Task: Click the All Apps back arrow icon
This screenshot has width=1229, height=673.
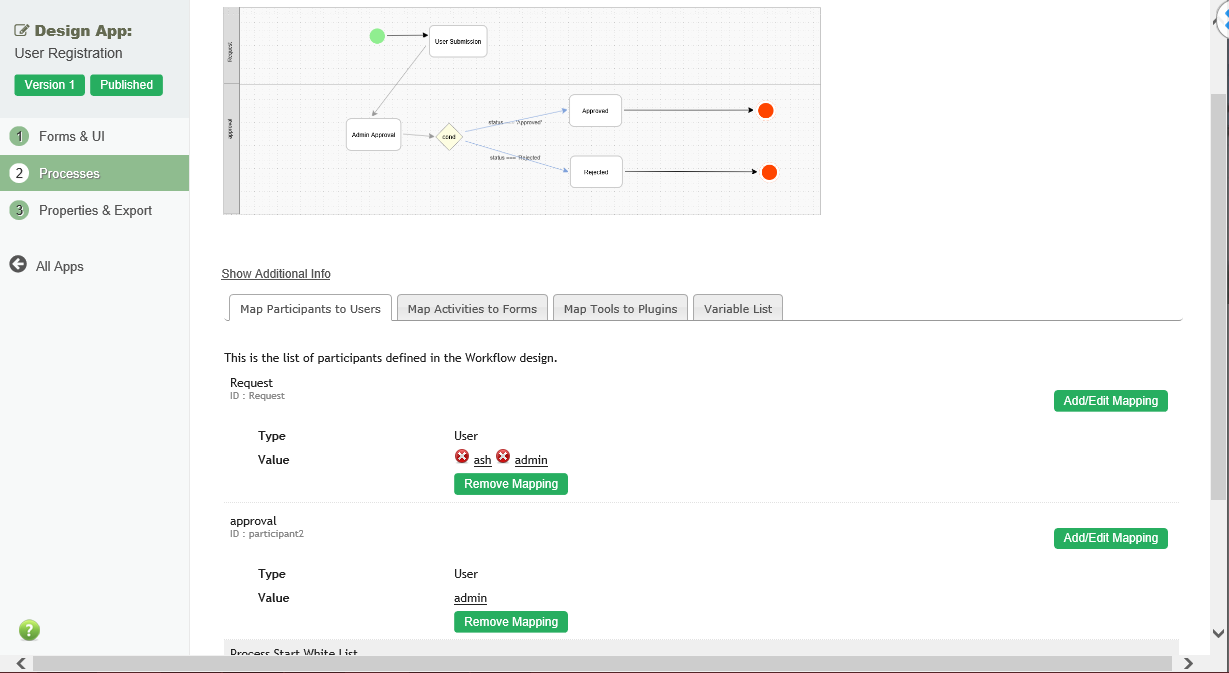Action: tap(18, 265)
